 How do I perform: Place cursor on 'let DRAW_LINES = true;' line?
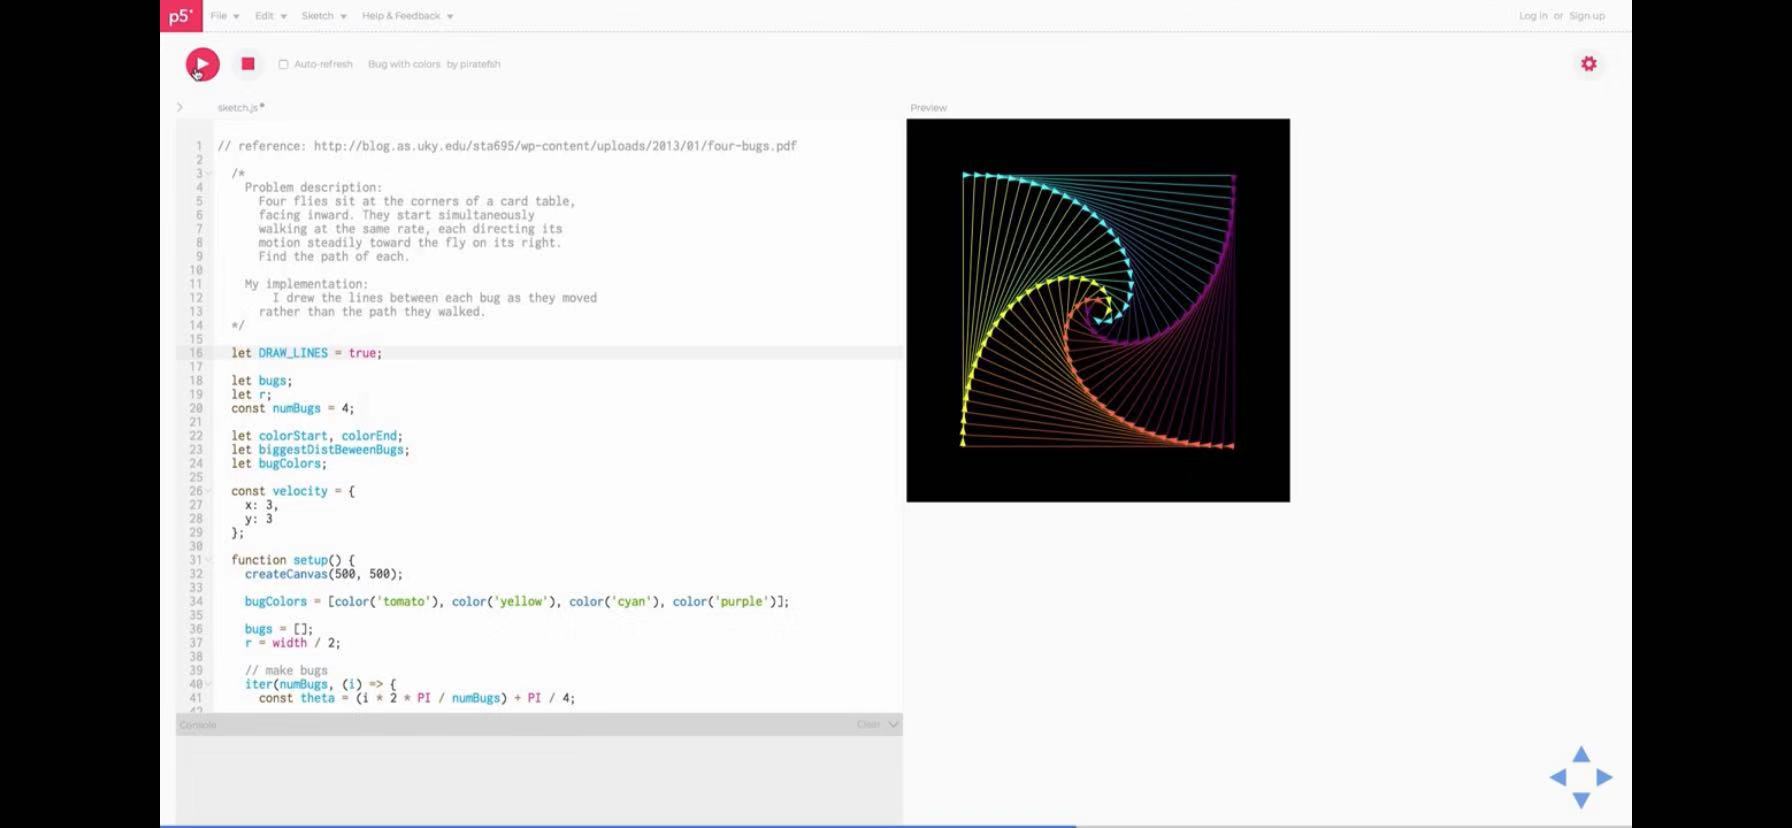[x=306, y=353]
